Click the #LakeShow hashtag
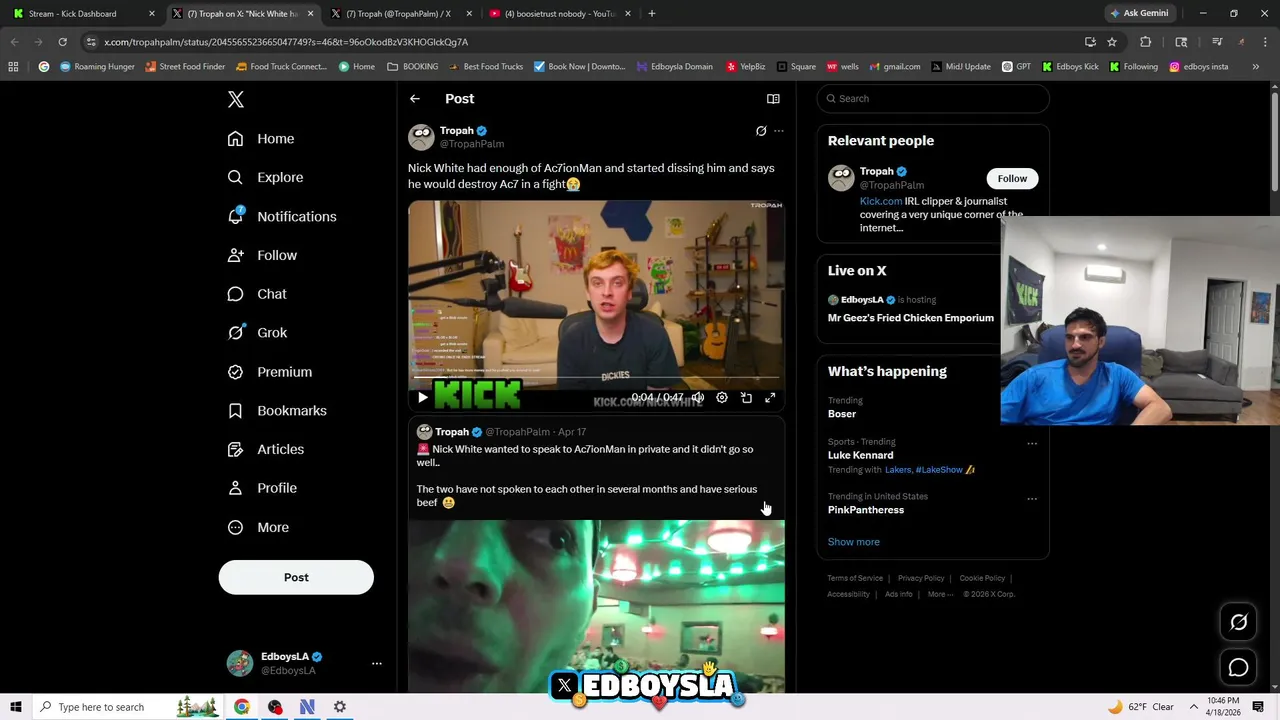 [939, 470]
